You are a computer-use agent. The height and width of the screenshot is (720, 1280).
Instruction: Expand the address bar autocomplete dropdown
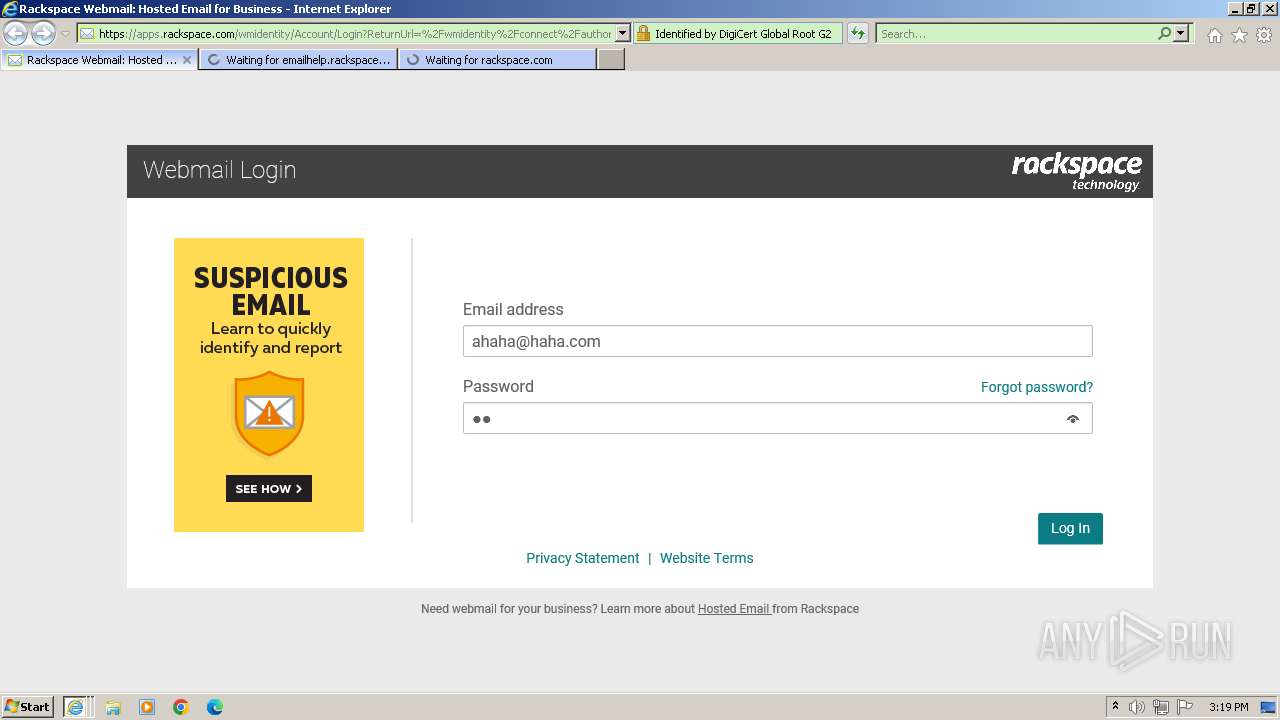click(x=622, y=34)
